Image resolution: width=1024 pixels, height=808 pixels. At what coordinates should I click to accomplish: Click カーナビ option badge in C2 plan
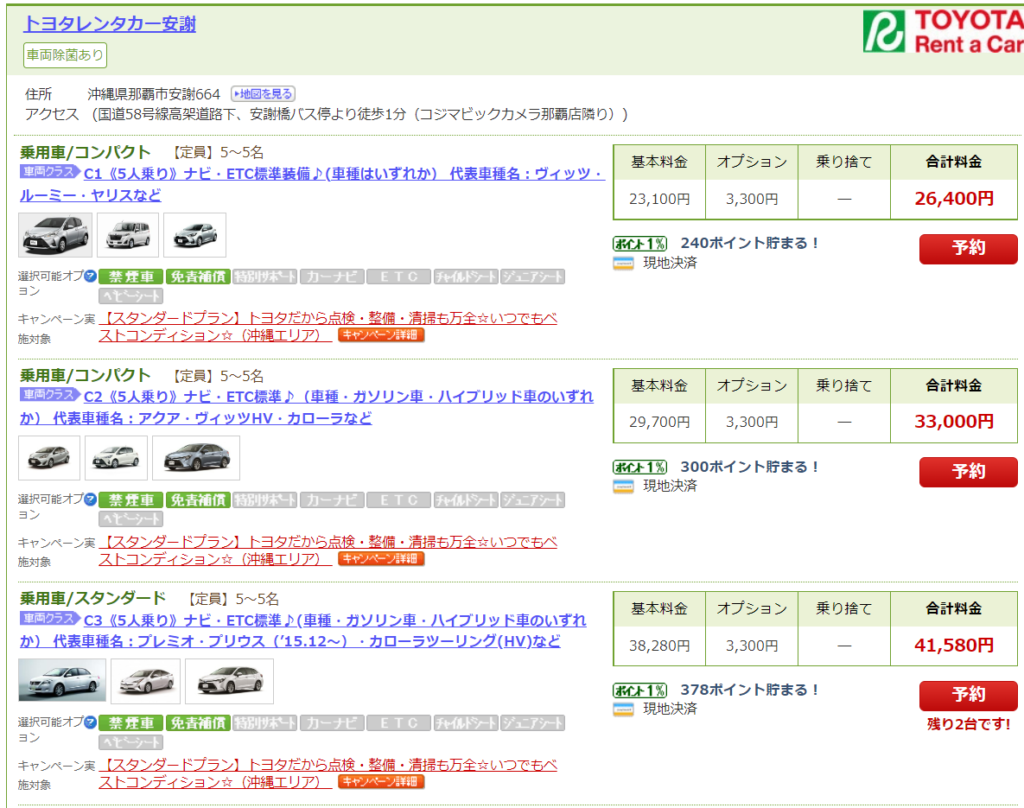pyautogui.click(x=332, y=500)
